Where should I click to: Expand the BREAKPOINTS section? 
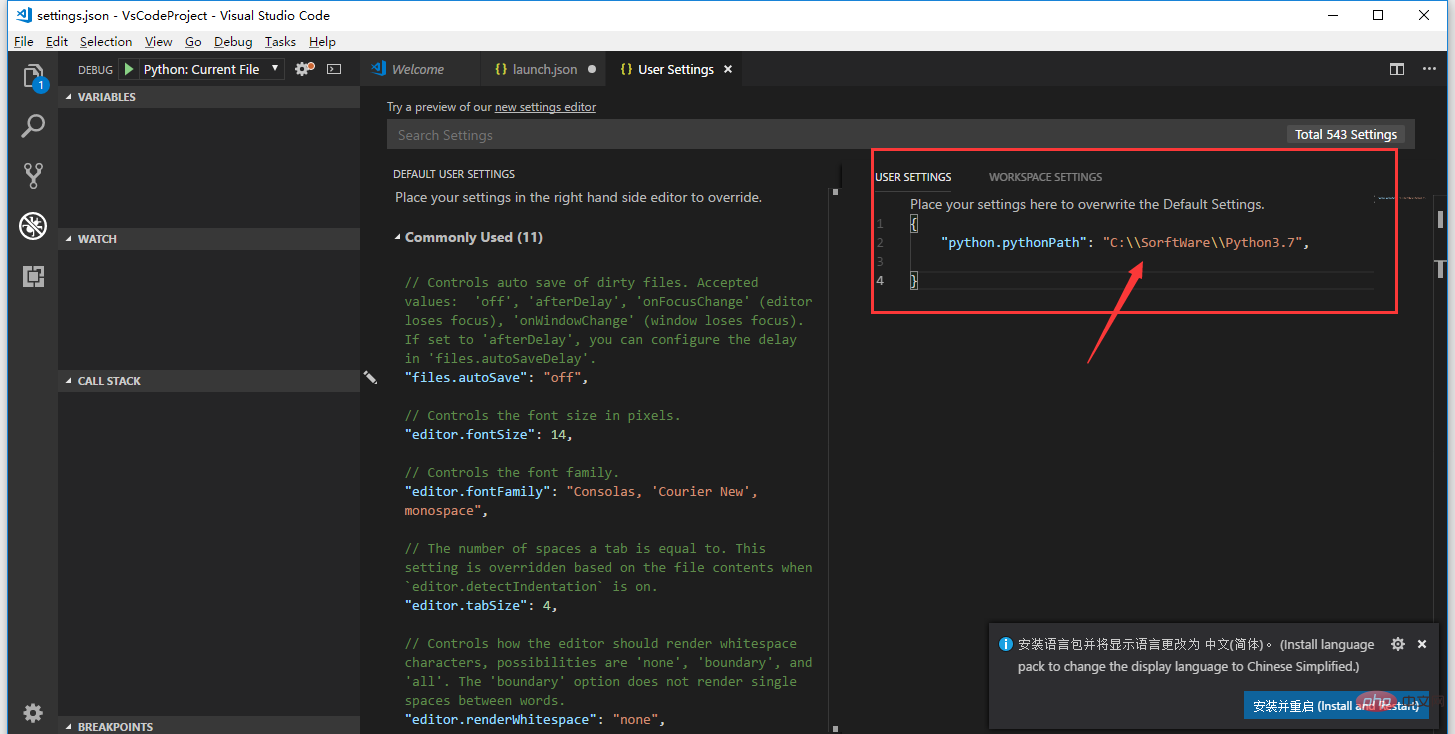pyautogui.click(x=208, y=726)
